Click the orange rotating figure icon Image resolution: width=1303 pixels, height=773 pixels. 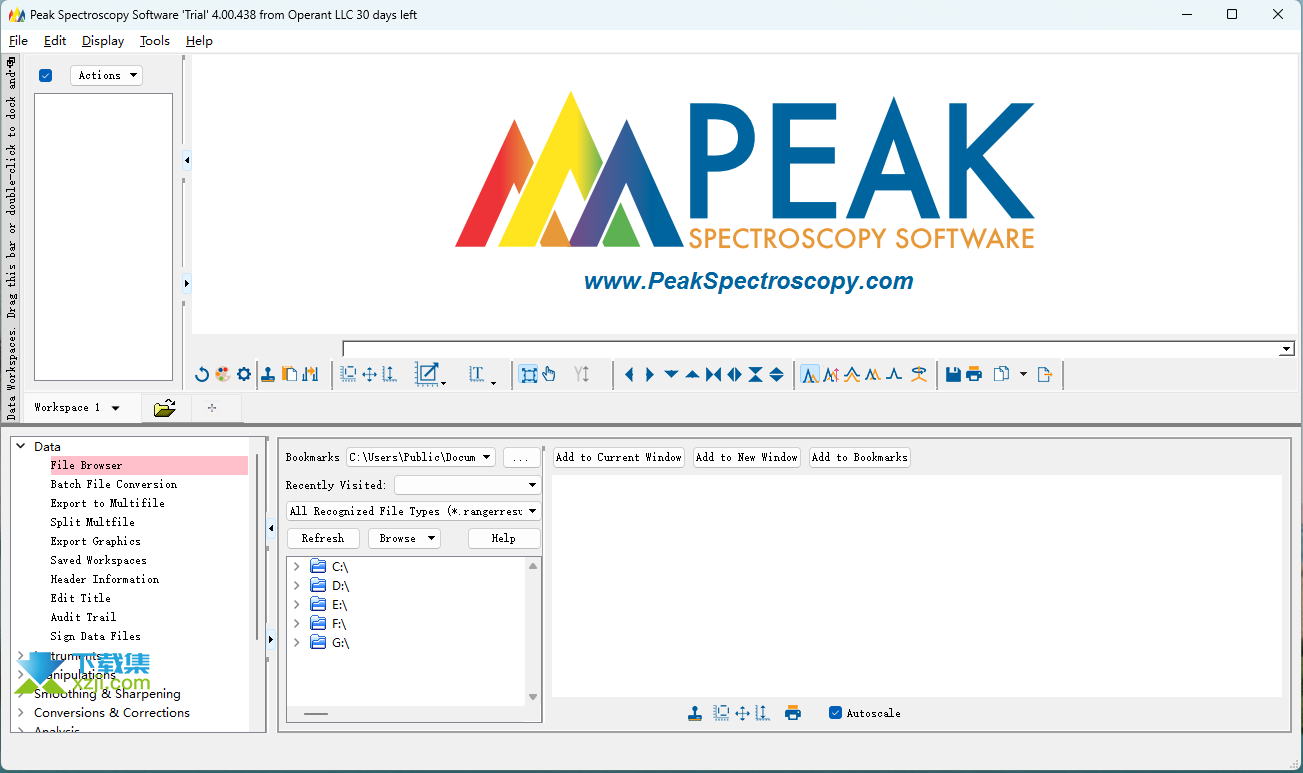(919, 374)
